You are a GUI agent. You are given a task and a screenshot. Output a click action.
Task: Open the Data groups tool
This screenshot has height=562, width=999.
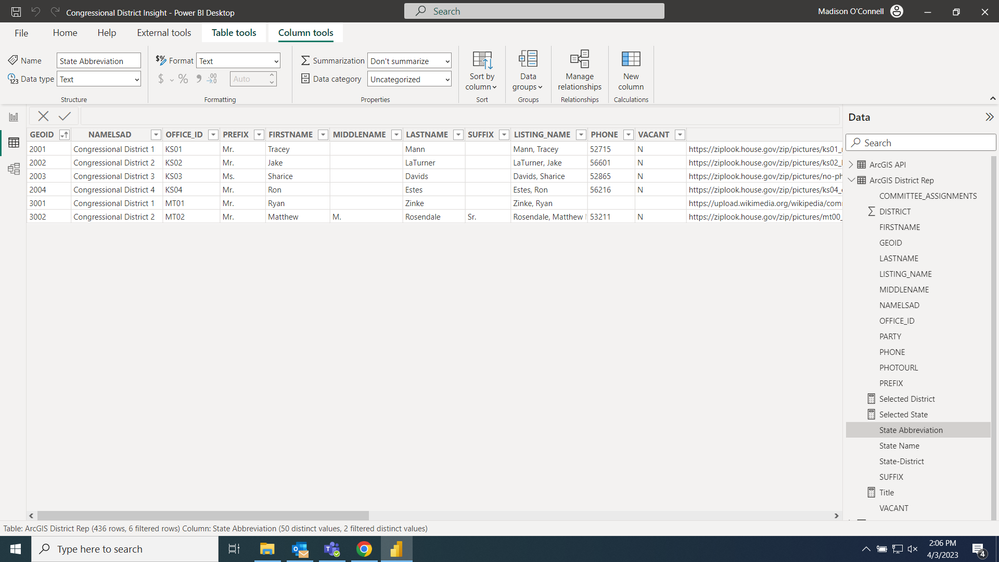(x=528, y=71)
